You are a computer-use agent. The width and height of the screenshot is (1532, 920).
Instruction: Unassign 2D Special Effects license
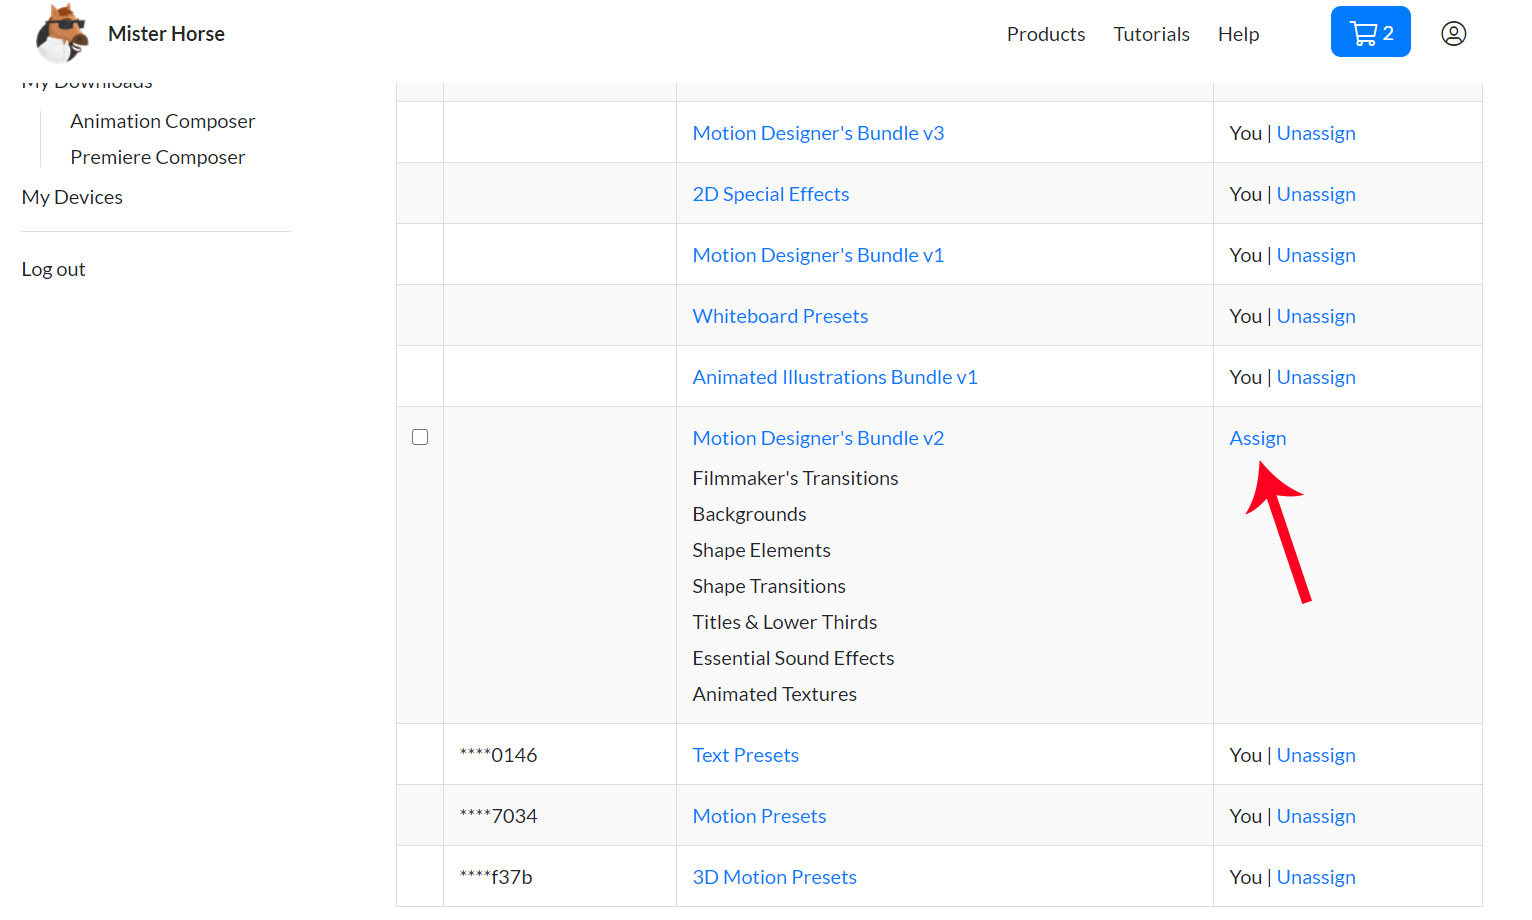coord(1316,194)
